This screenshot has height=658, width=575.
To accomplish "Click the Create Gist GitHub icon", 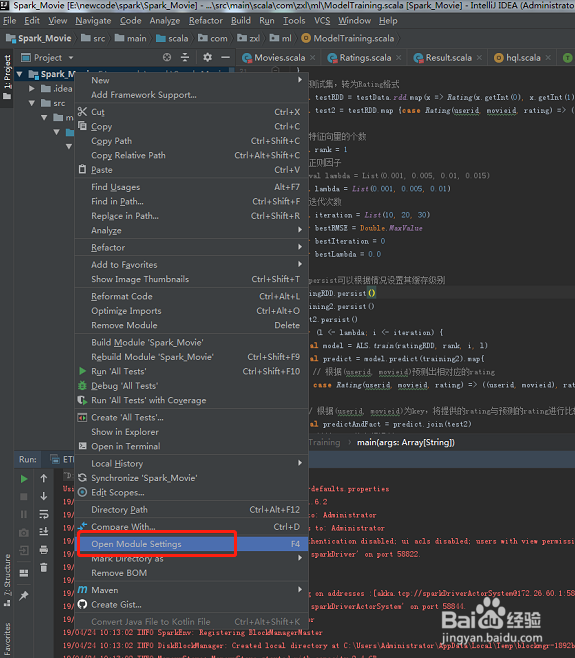I will click(82, 604).
